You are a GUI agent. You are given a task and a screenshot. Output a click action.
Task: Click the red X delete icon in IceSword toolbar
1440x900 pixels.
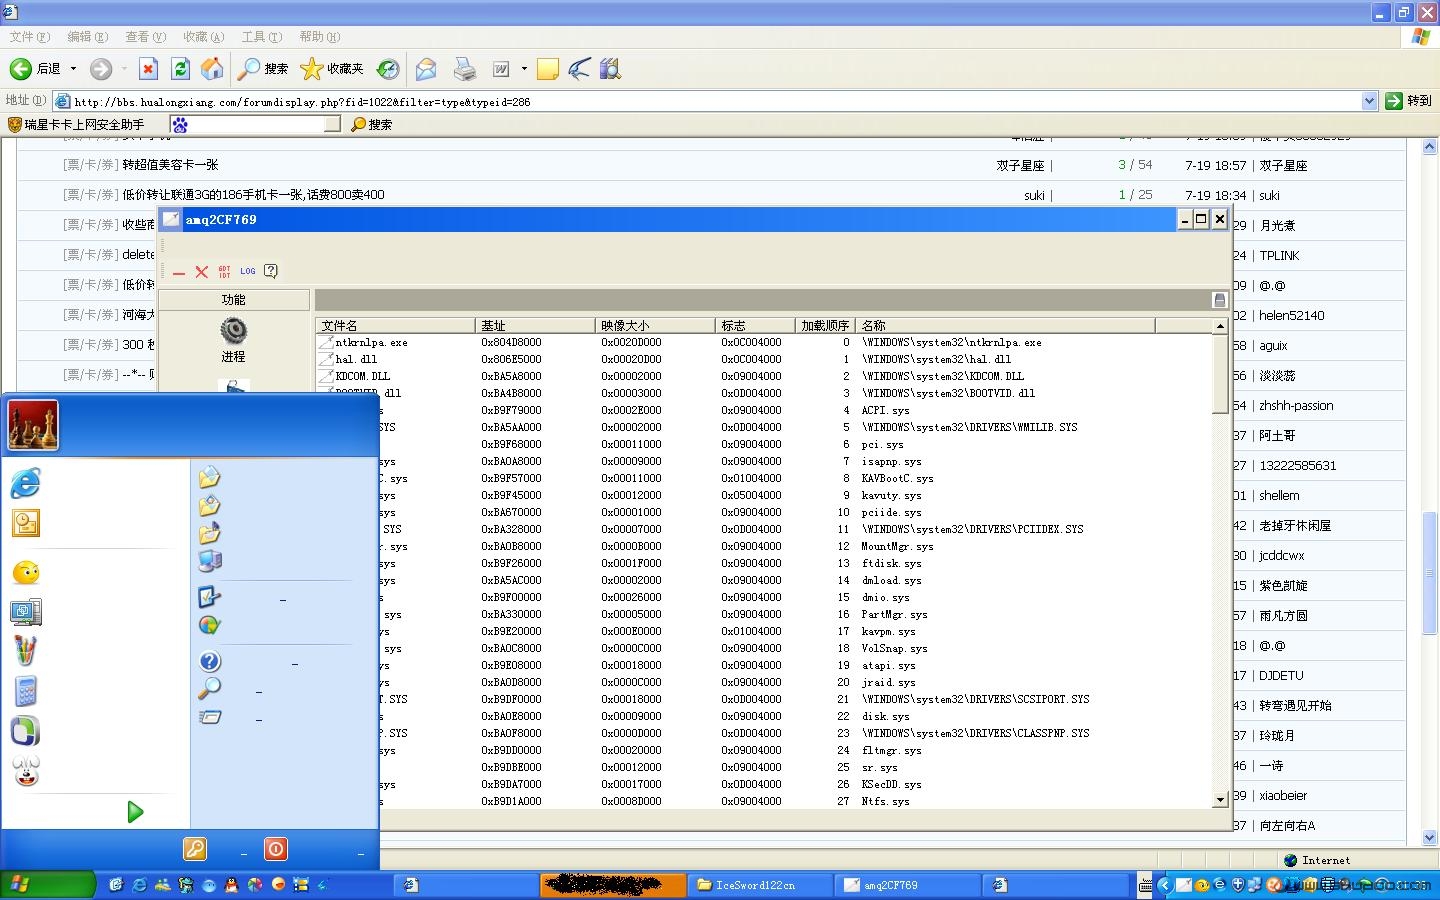pos(201,271)
